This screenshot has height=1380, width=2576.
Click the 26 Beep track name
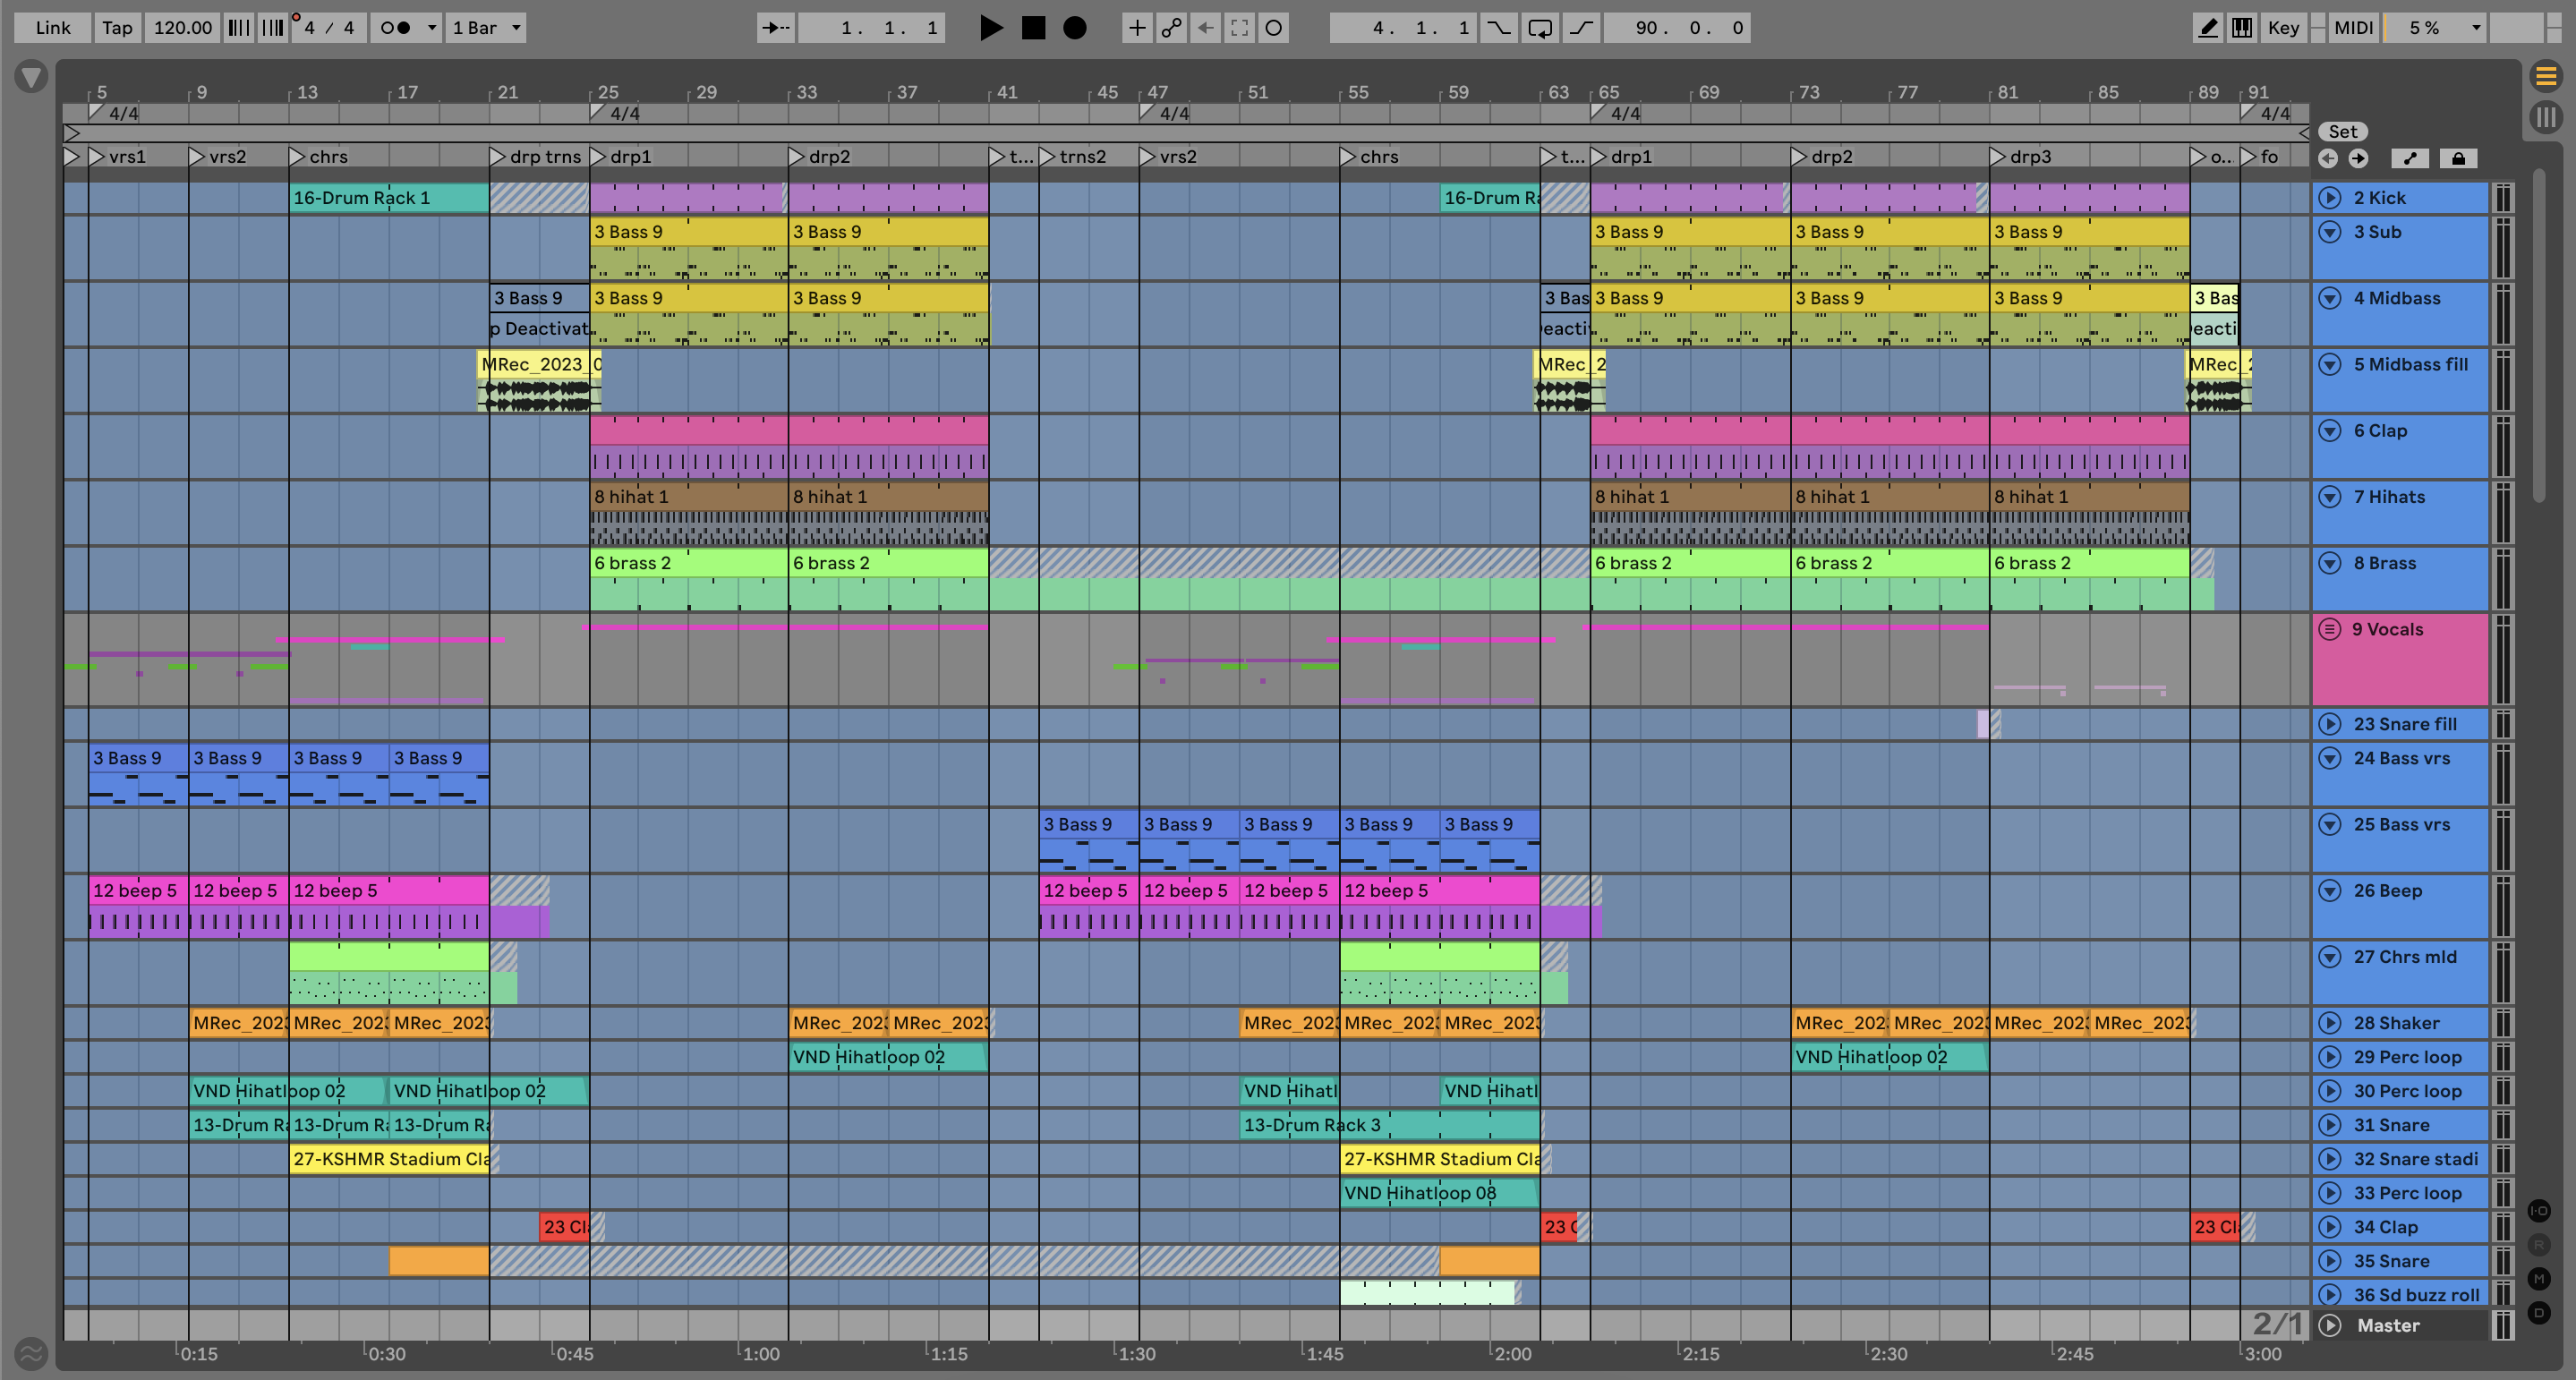(2388, 890)
